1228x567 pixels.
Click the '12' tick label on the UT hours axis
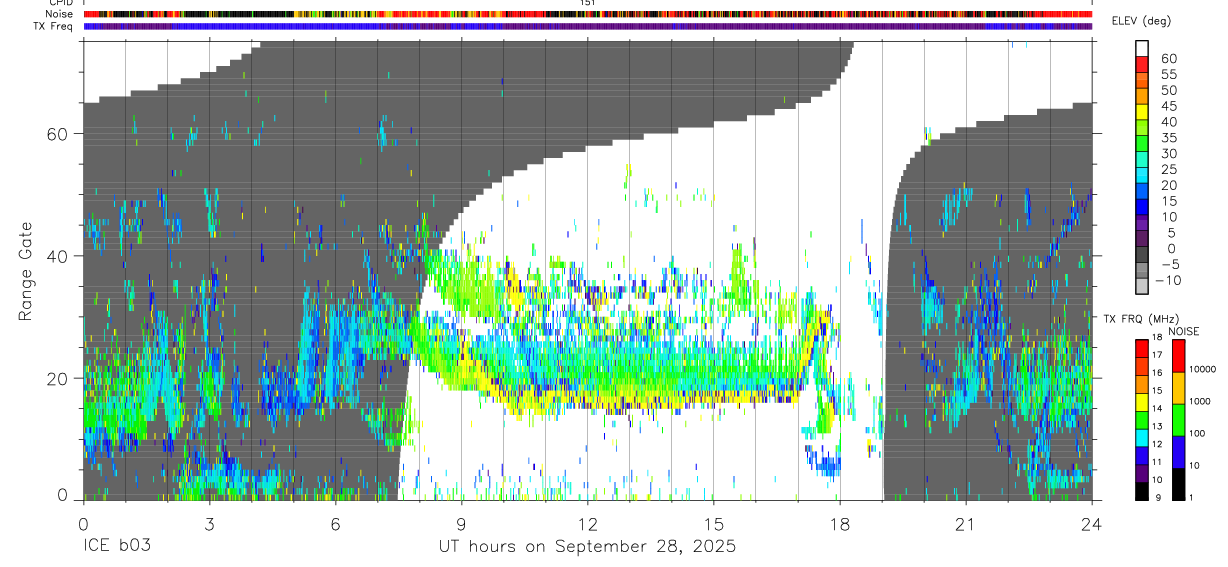[587, 524]
